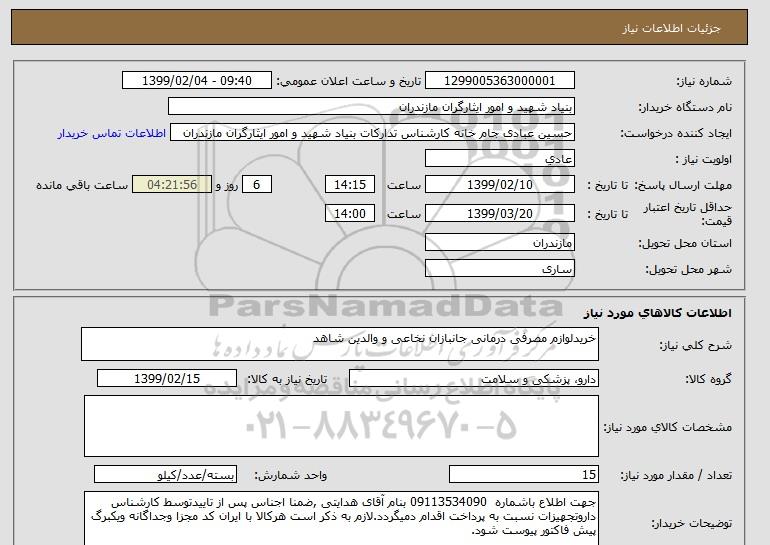Click the label تعداد / مقدار مورد نیاز

pyautogui.click(x=676, y=476)
